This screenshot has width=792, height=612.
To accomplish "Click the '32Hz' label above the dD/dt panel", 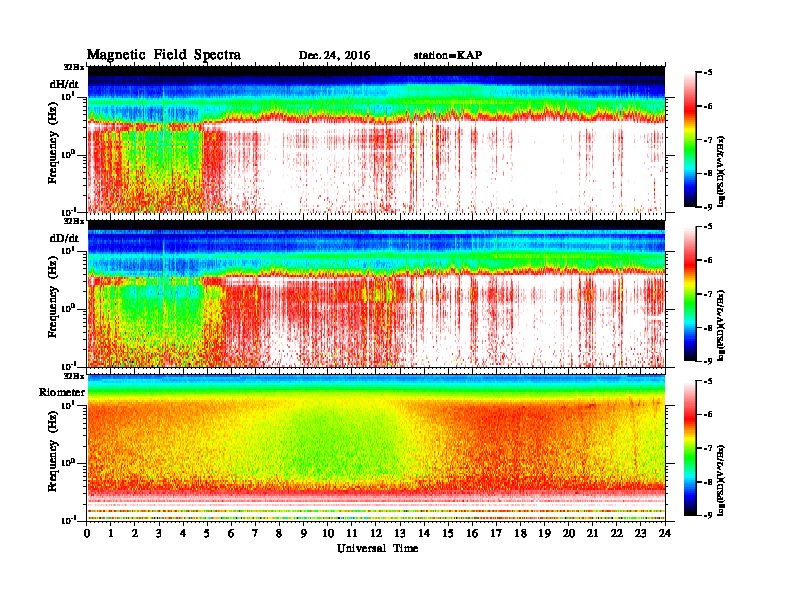I will [74, 221].
